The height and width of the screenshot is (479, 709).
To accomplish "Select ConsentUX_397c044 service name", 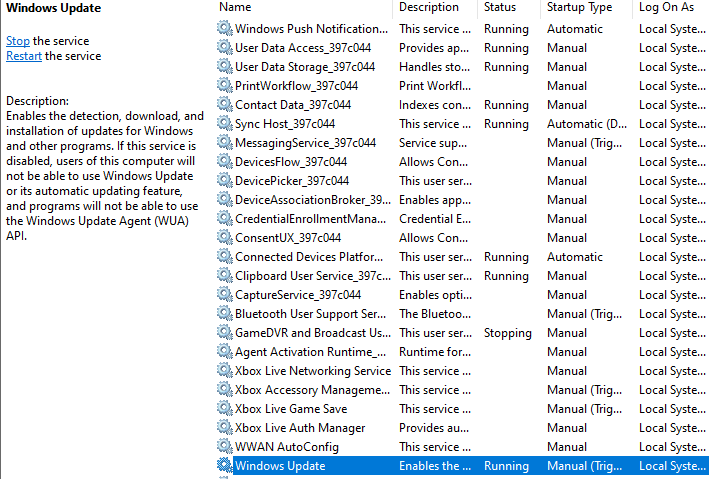I will tap(288, 238).
